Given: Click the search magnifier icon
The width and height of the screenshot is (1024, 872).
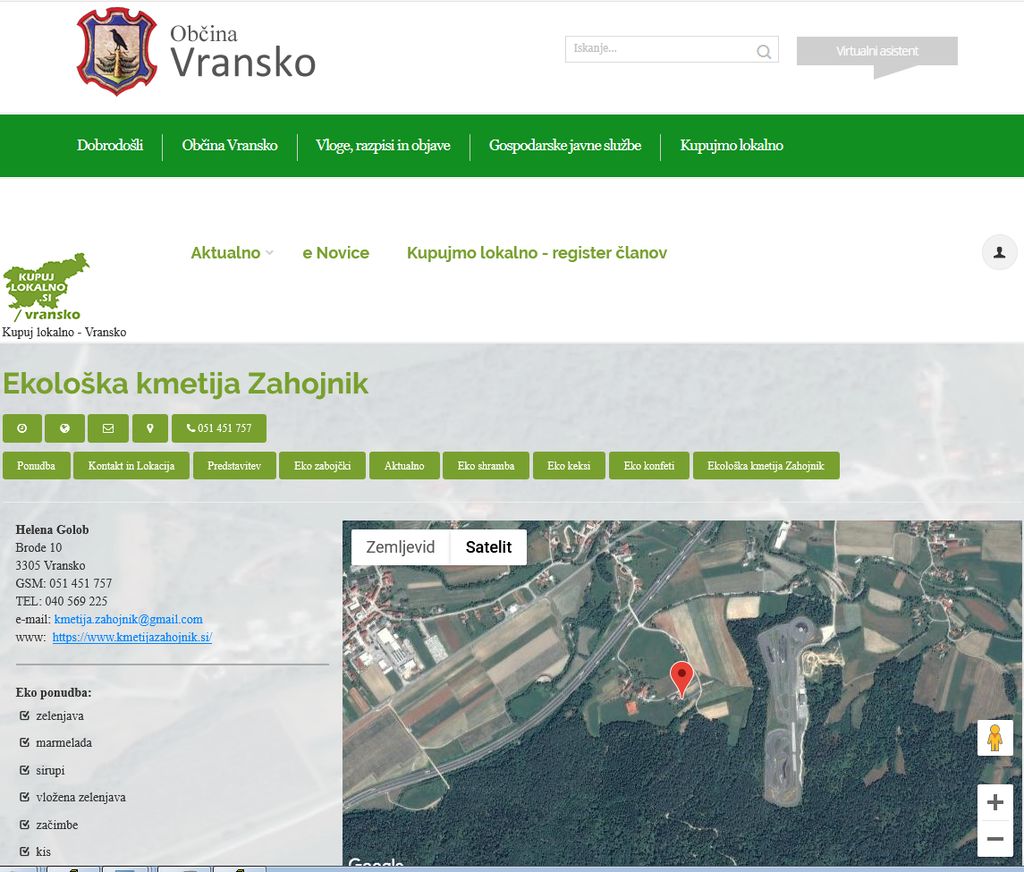Looking at the screenshot, I should 763,51.
